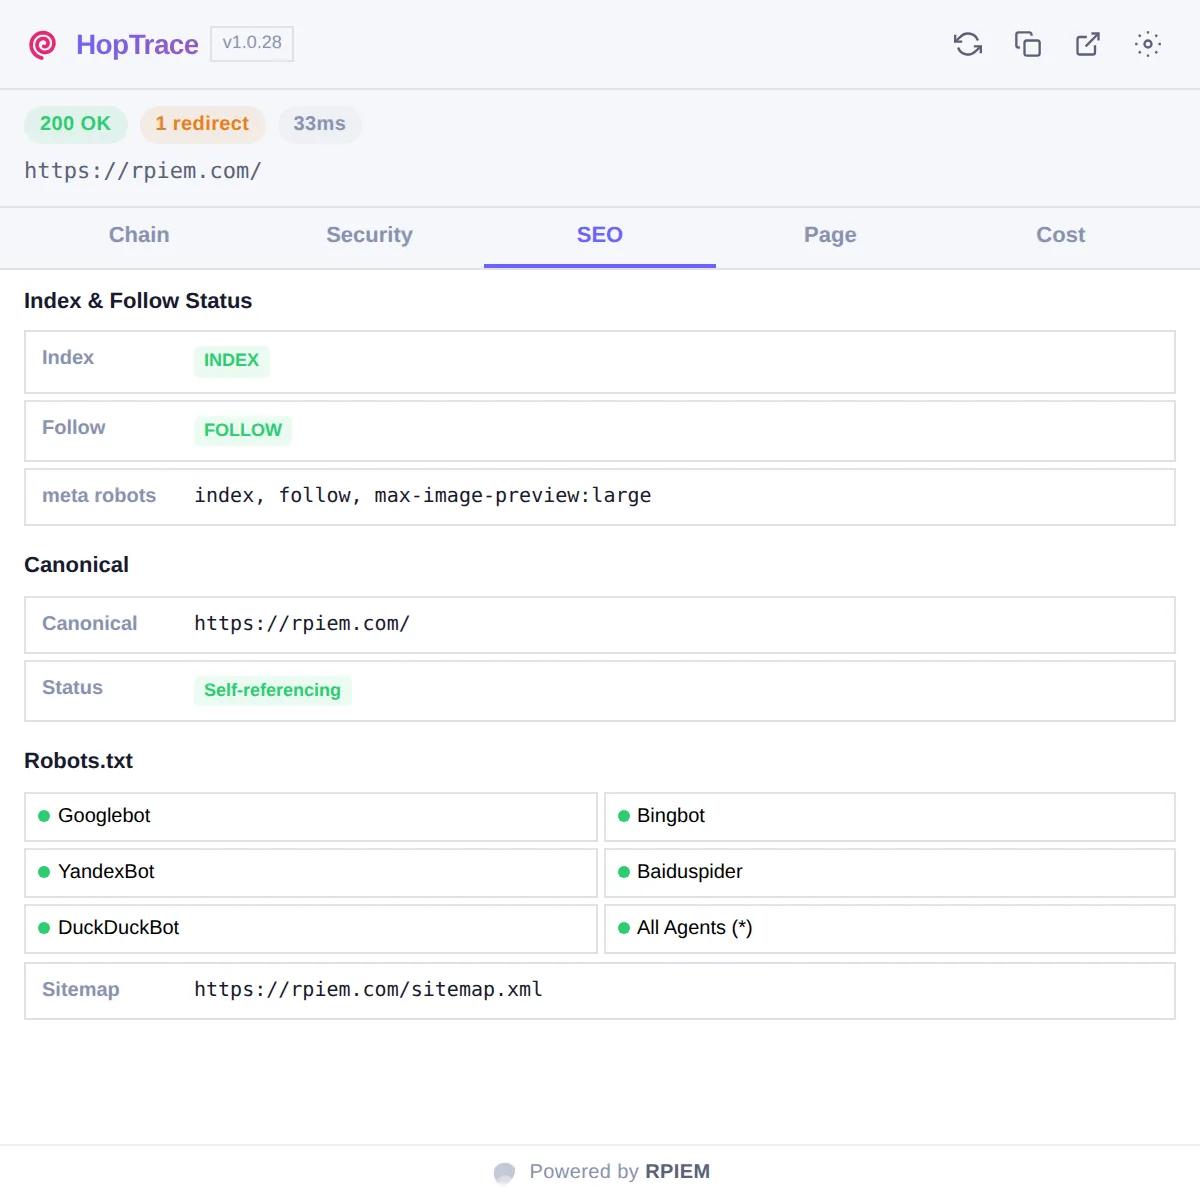Select the SEO tab
Screen dimensions: 1200x1200
[600, 236]
